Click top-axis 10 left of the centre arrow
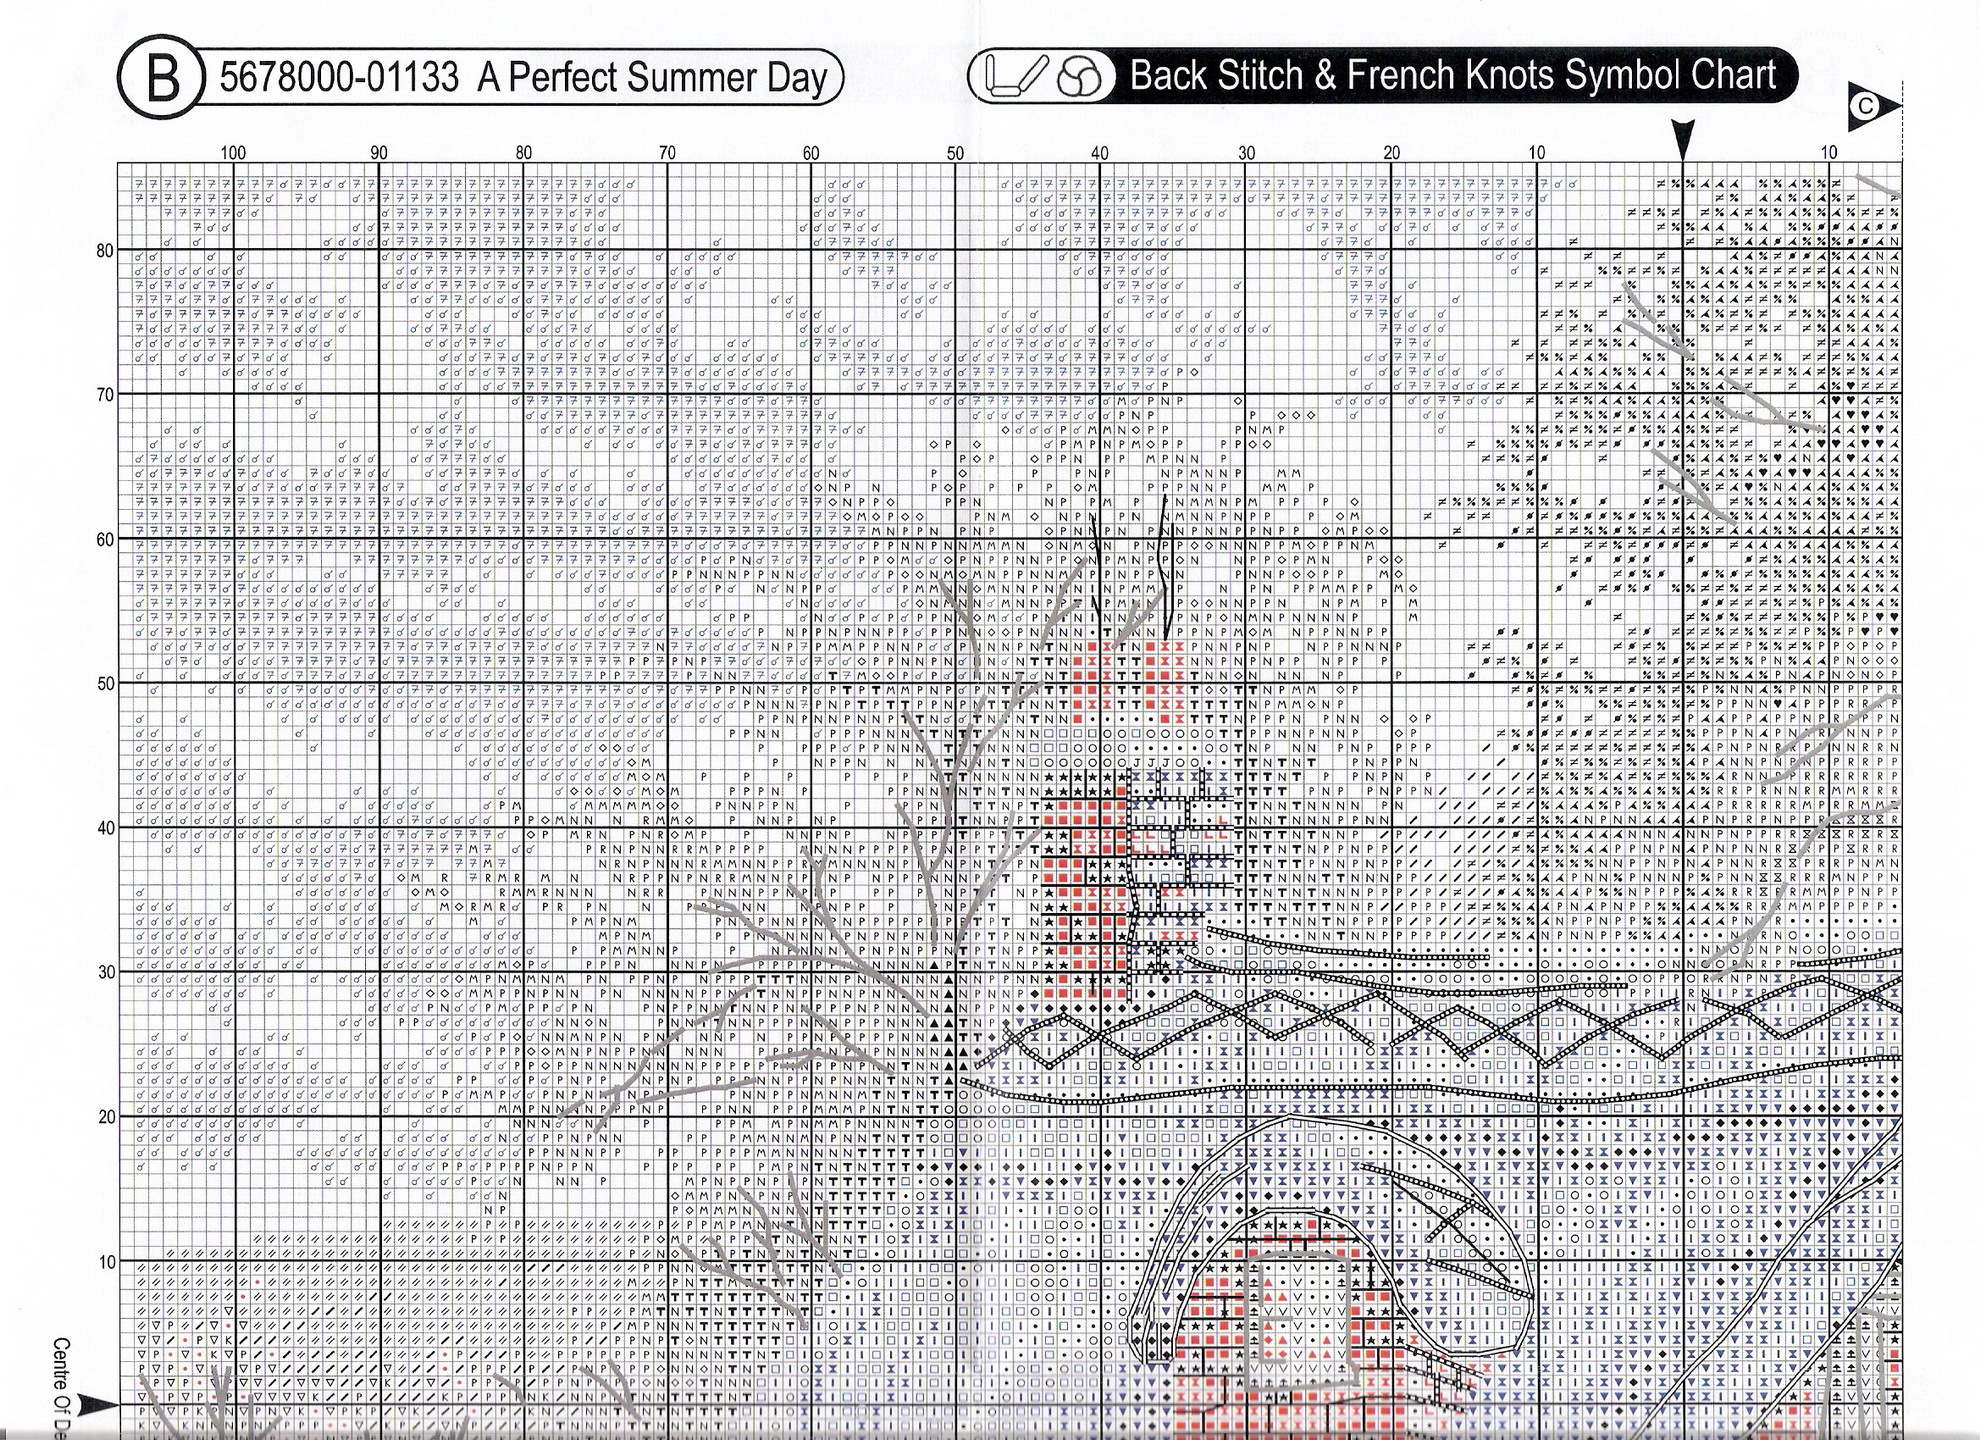The image size is (1980, 1440). coord(1536,153)
